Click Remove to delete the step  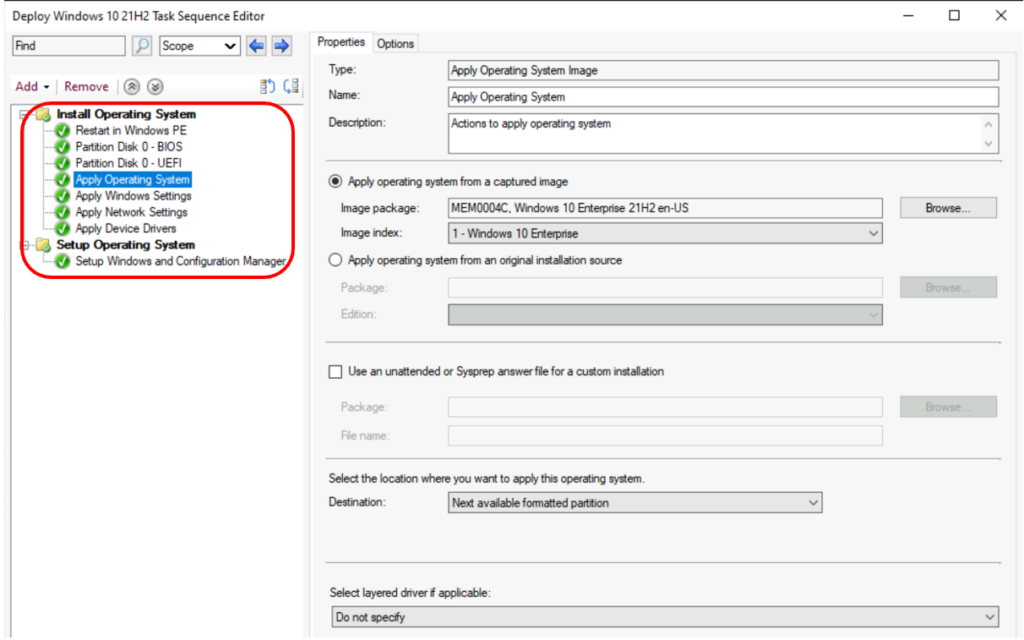tap(86, 87)
